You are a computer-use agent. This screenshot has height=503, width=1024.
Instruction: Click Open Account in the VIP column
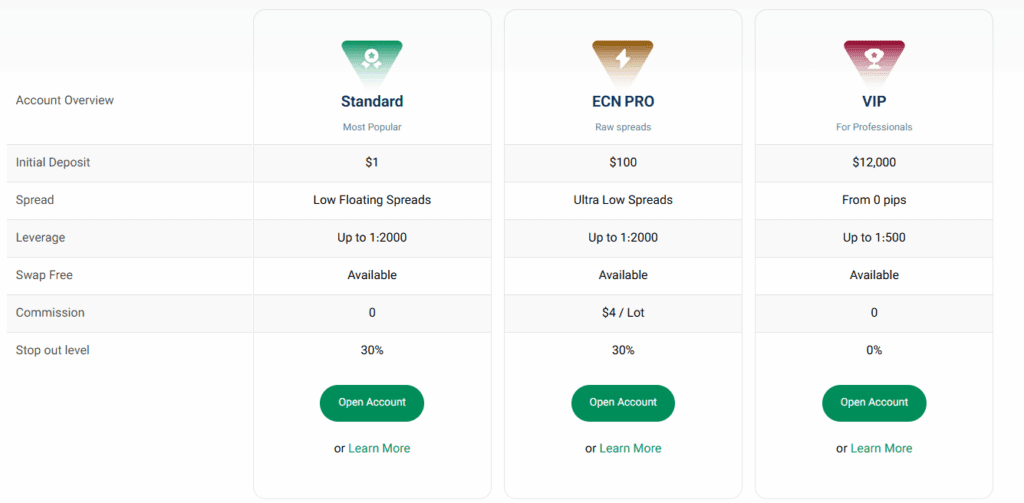(x=874, y=403)
